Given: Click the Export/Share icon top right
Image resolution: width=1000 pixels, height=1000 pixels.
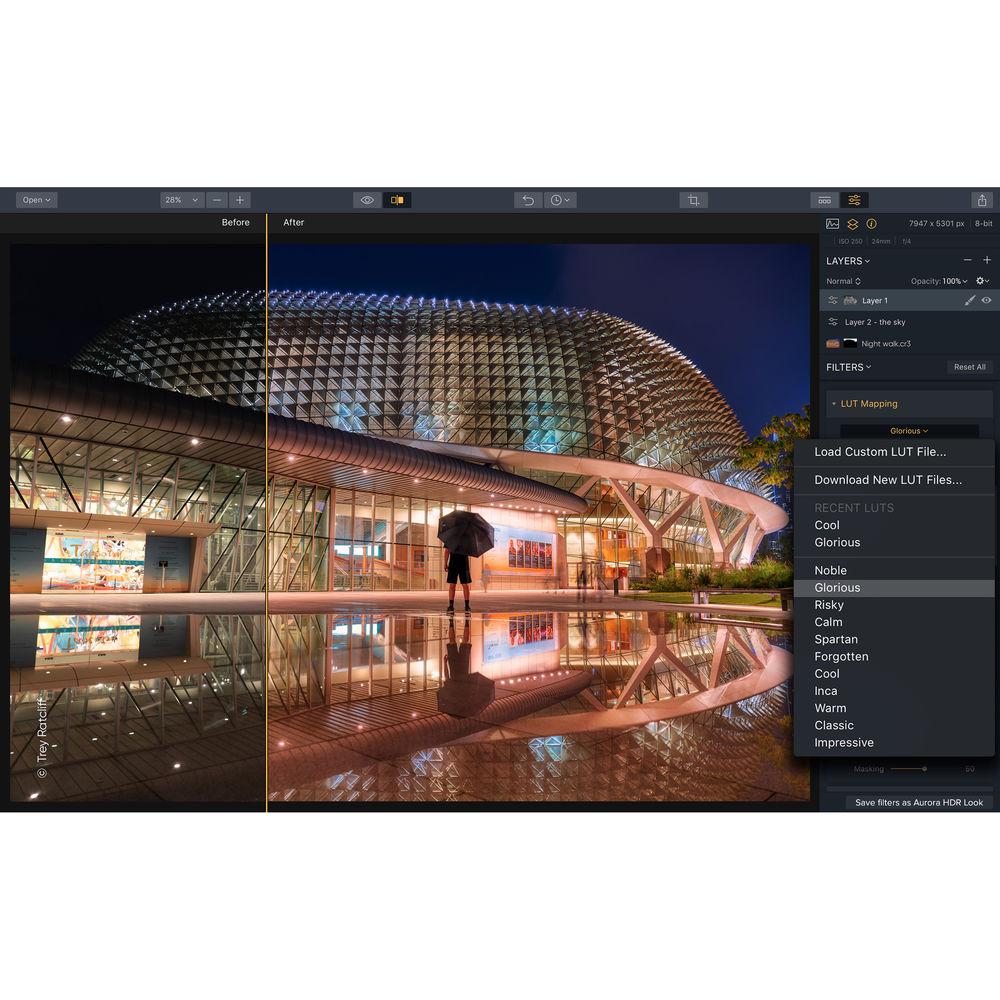Looking at the screenshot, I should tap(983, 199).
